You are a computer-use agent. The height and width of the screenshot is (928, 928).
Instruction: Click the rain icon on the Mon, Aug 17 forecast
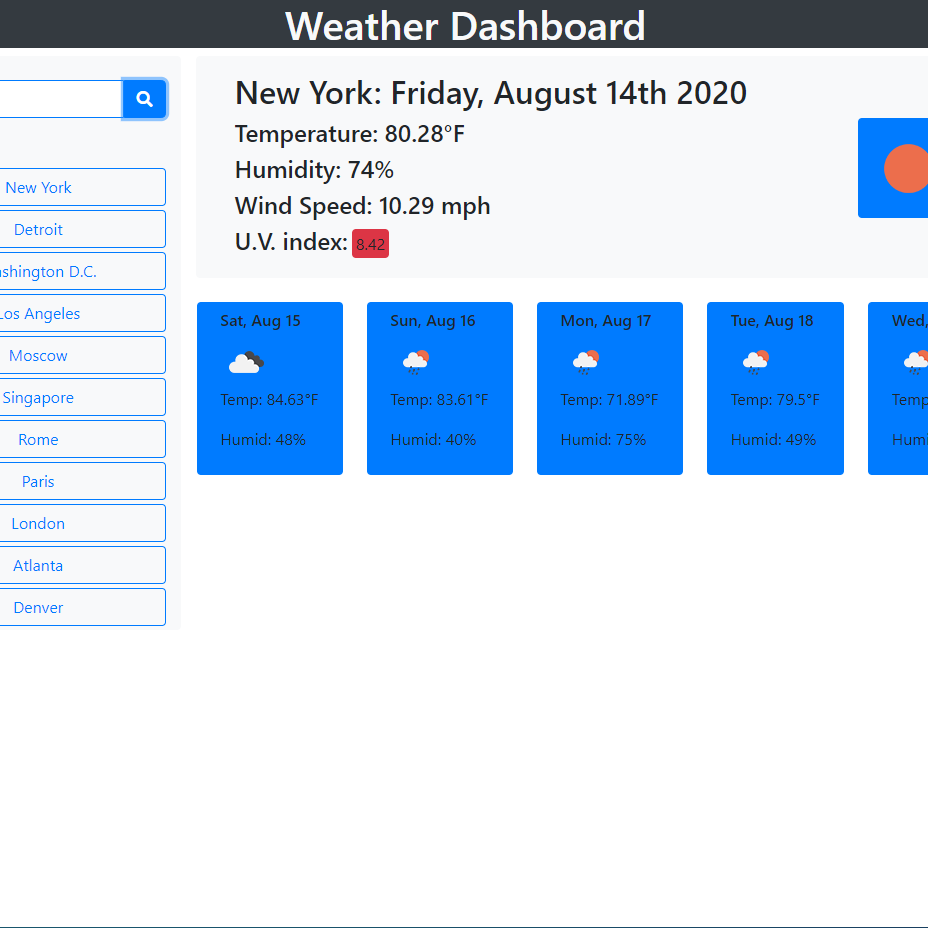click(x=587, y=362)
